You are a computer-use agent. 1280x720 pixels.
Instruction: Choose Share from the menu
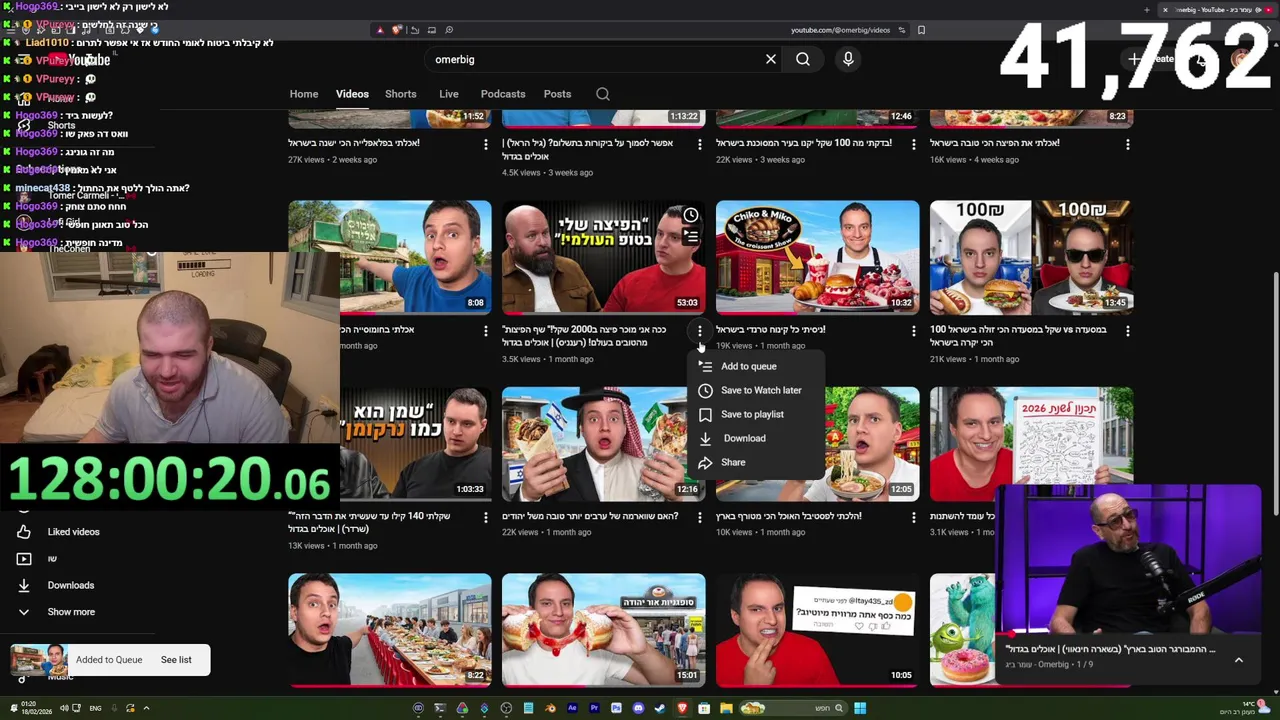click(756, 462)
